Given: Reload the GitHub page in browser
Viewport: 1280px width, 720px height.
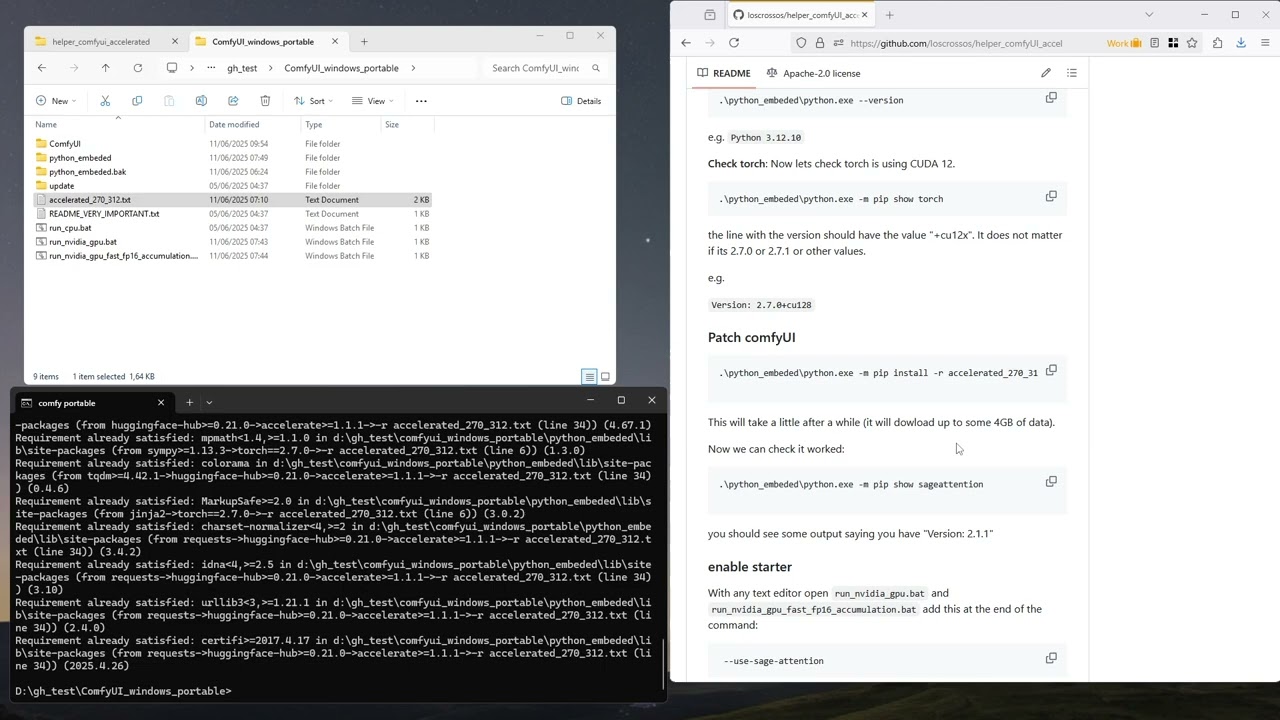Looking at the screenshot, I should click(734, 43).
